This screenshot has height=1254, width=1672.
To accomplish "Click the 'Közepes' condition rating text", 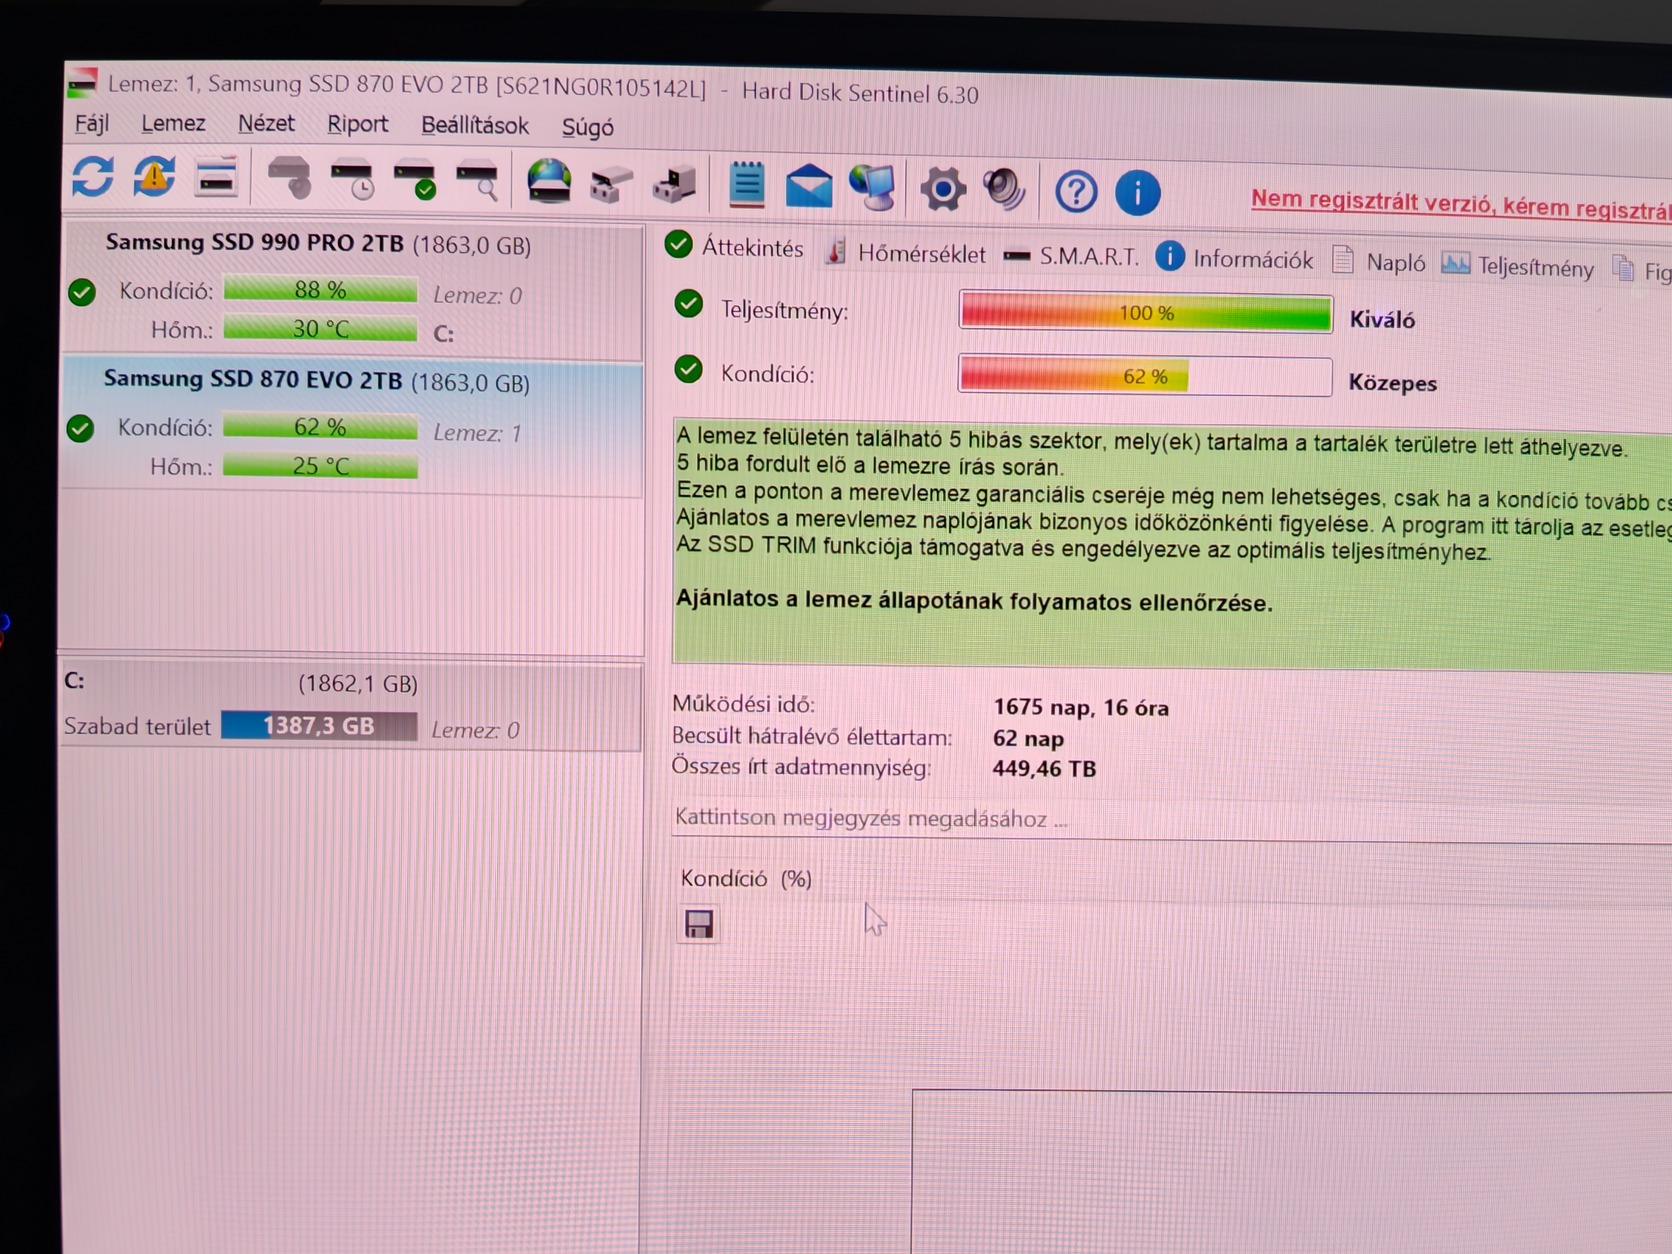I will pyautogui.click(x=1392, y=383).
